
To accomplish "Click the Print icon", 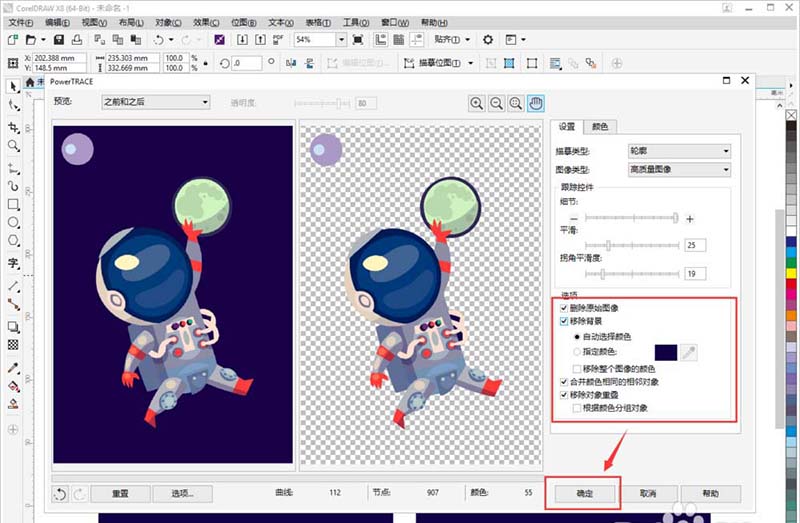I will pyautogui.click(x=77, y=39).
